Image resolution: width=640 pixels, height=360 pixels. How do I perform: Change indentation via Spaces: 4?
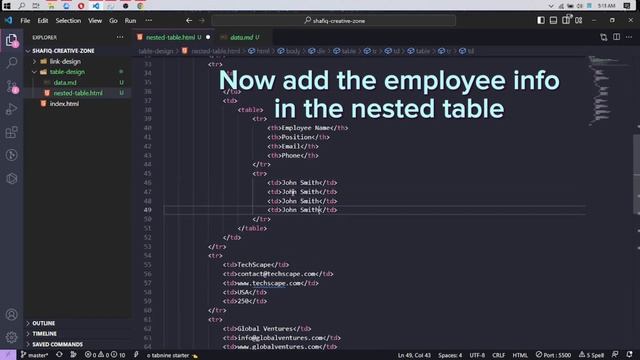point(450,355)
